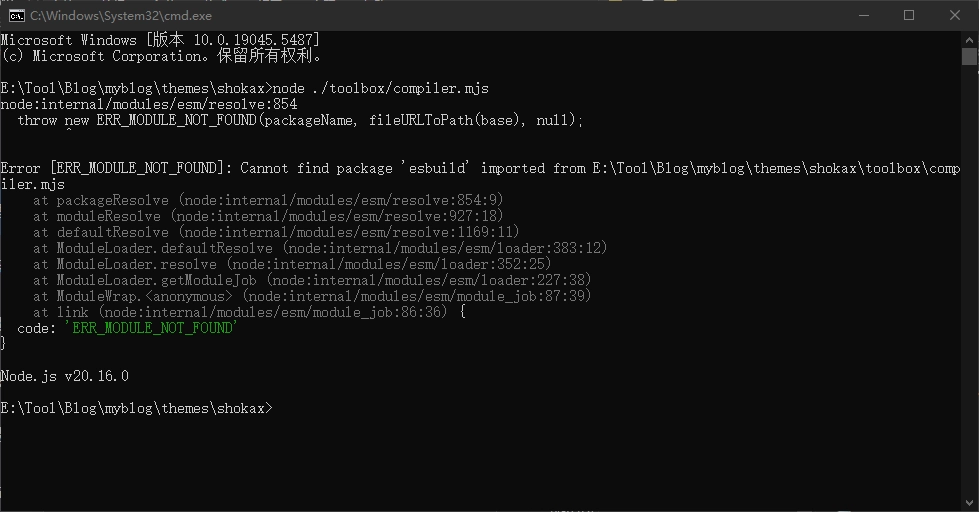979x512 pixels.
Task: Click the vertical scrollbar thumb
Action: (969, 57)
